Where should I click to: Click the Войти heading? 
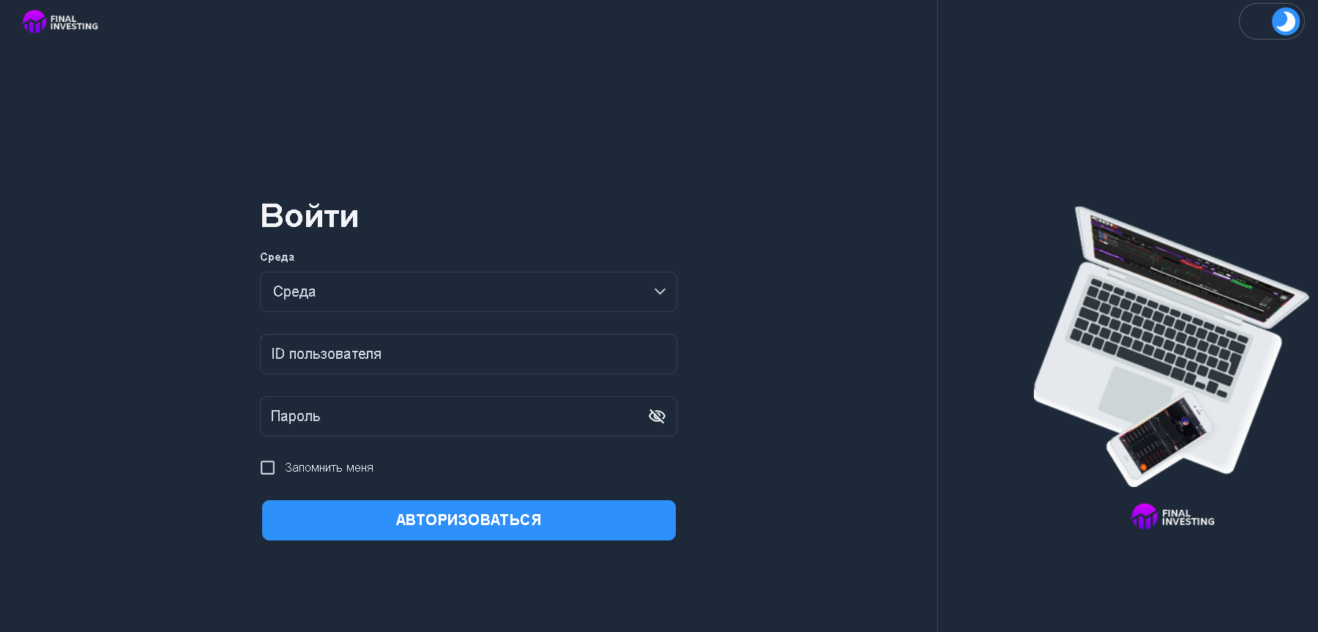coord(309,216)
